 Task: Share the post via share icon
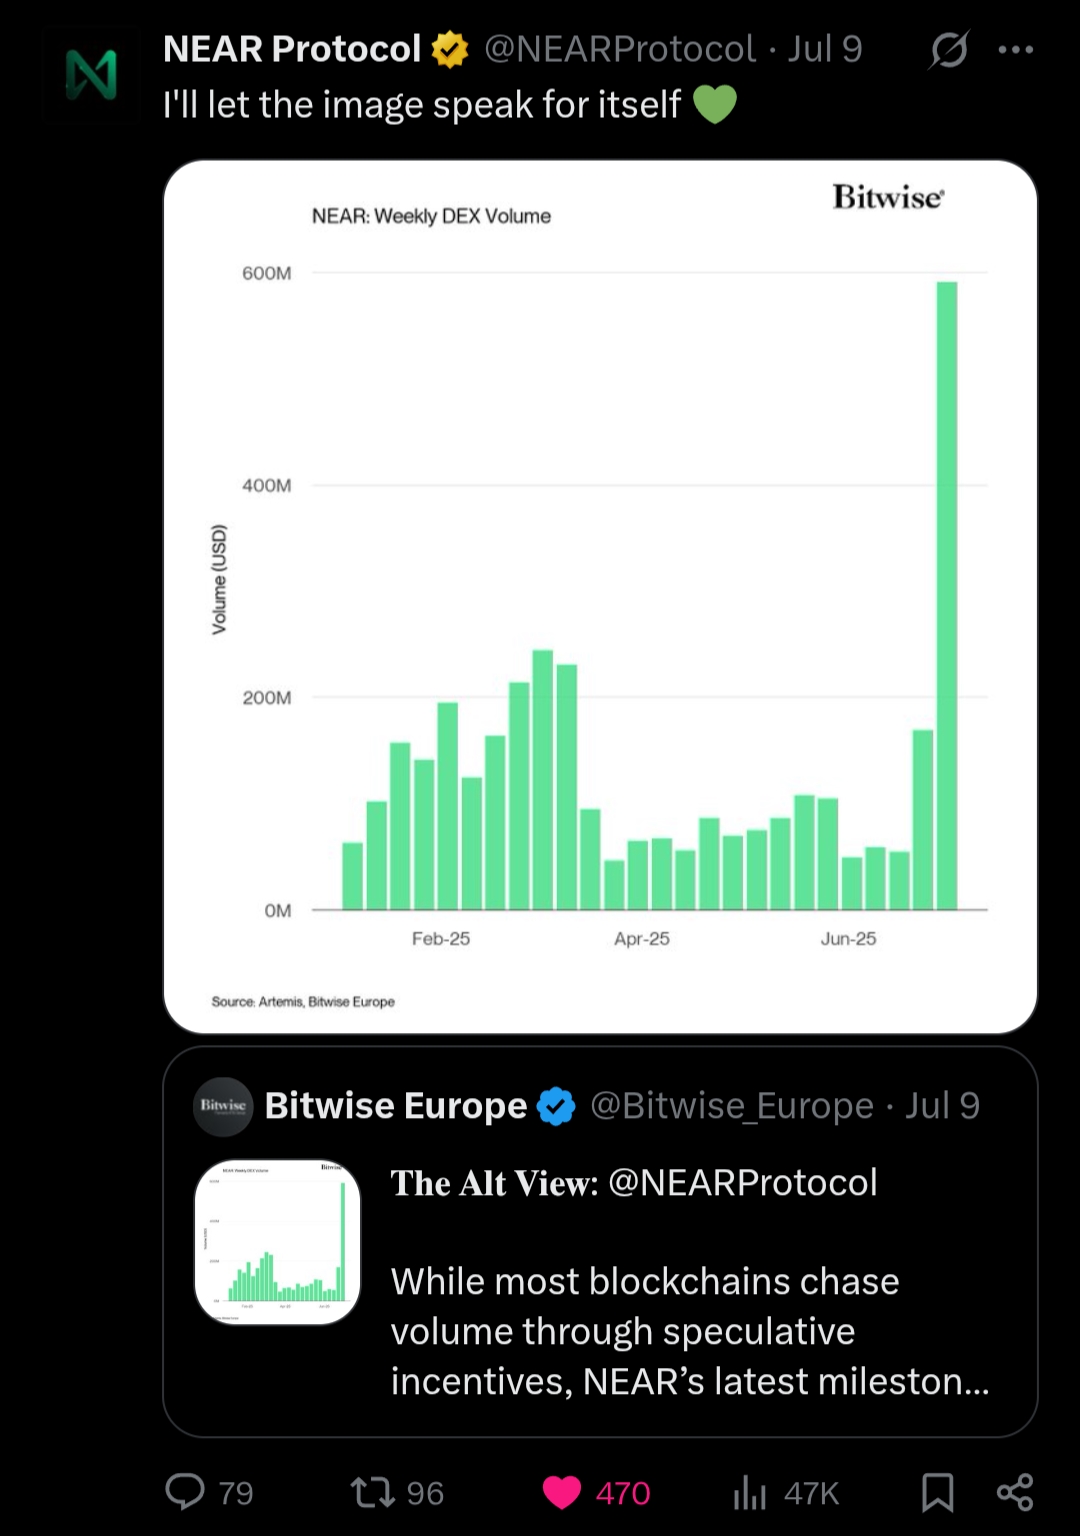pos(1014,1492)
